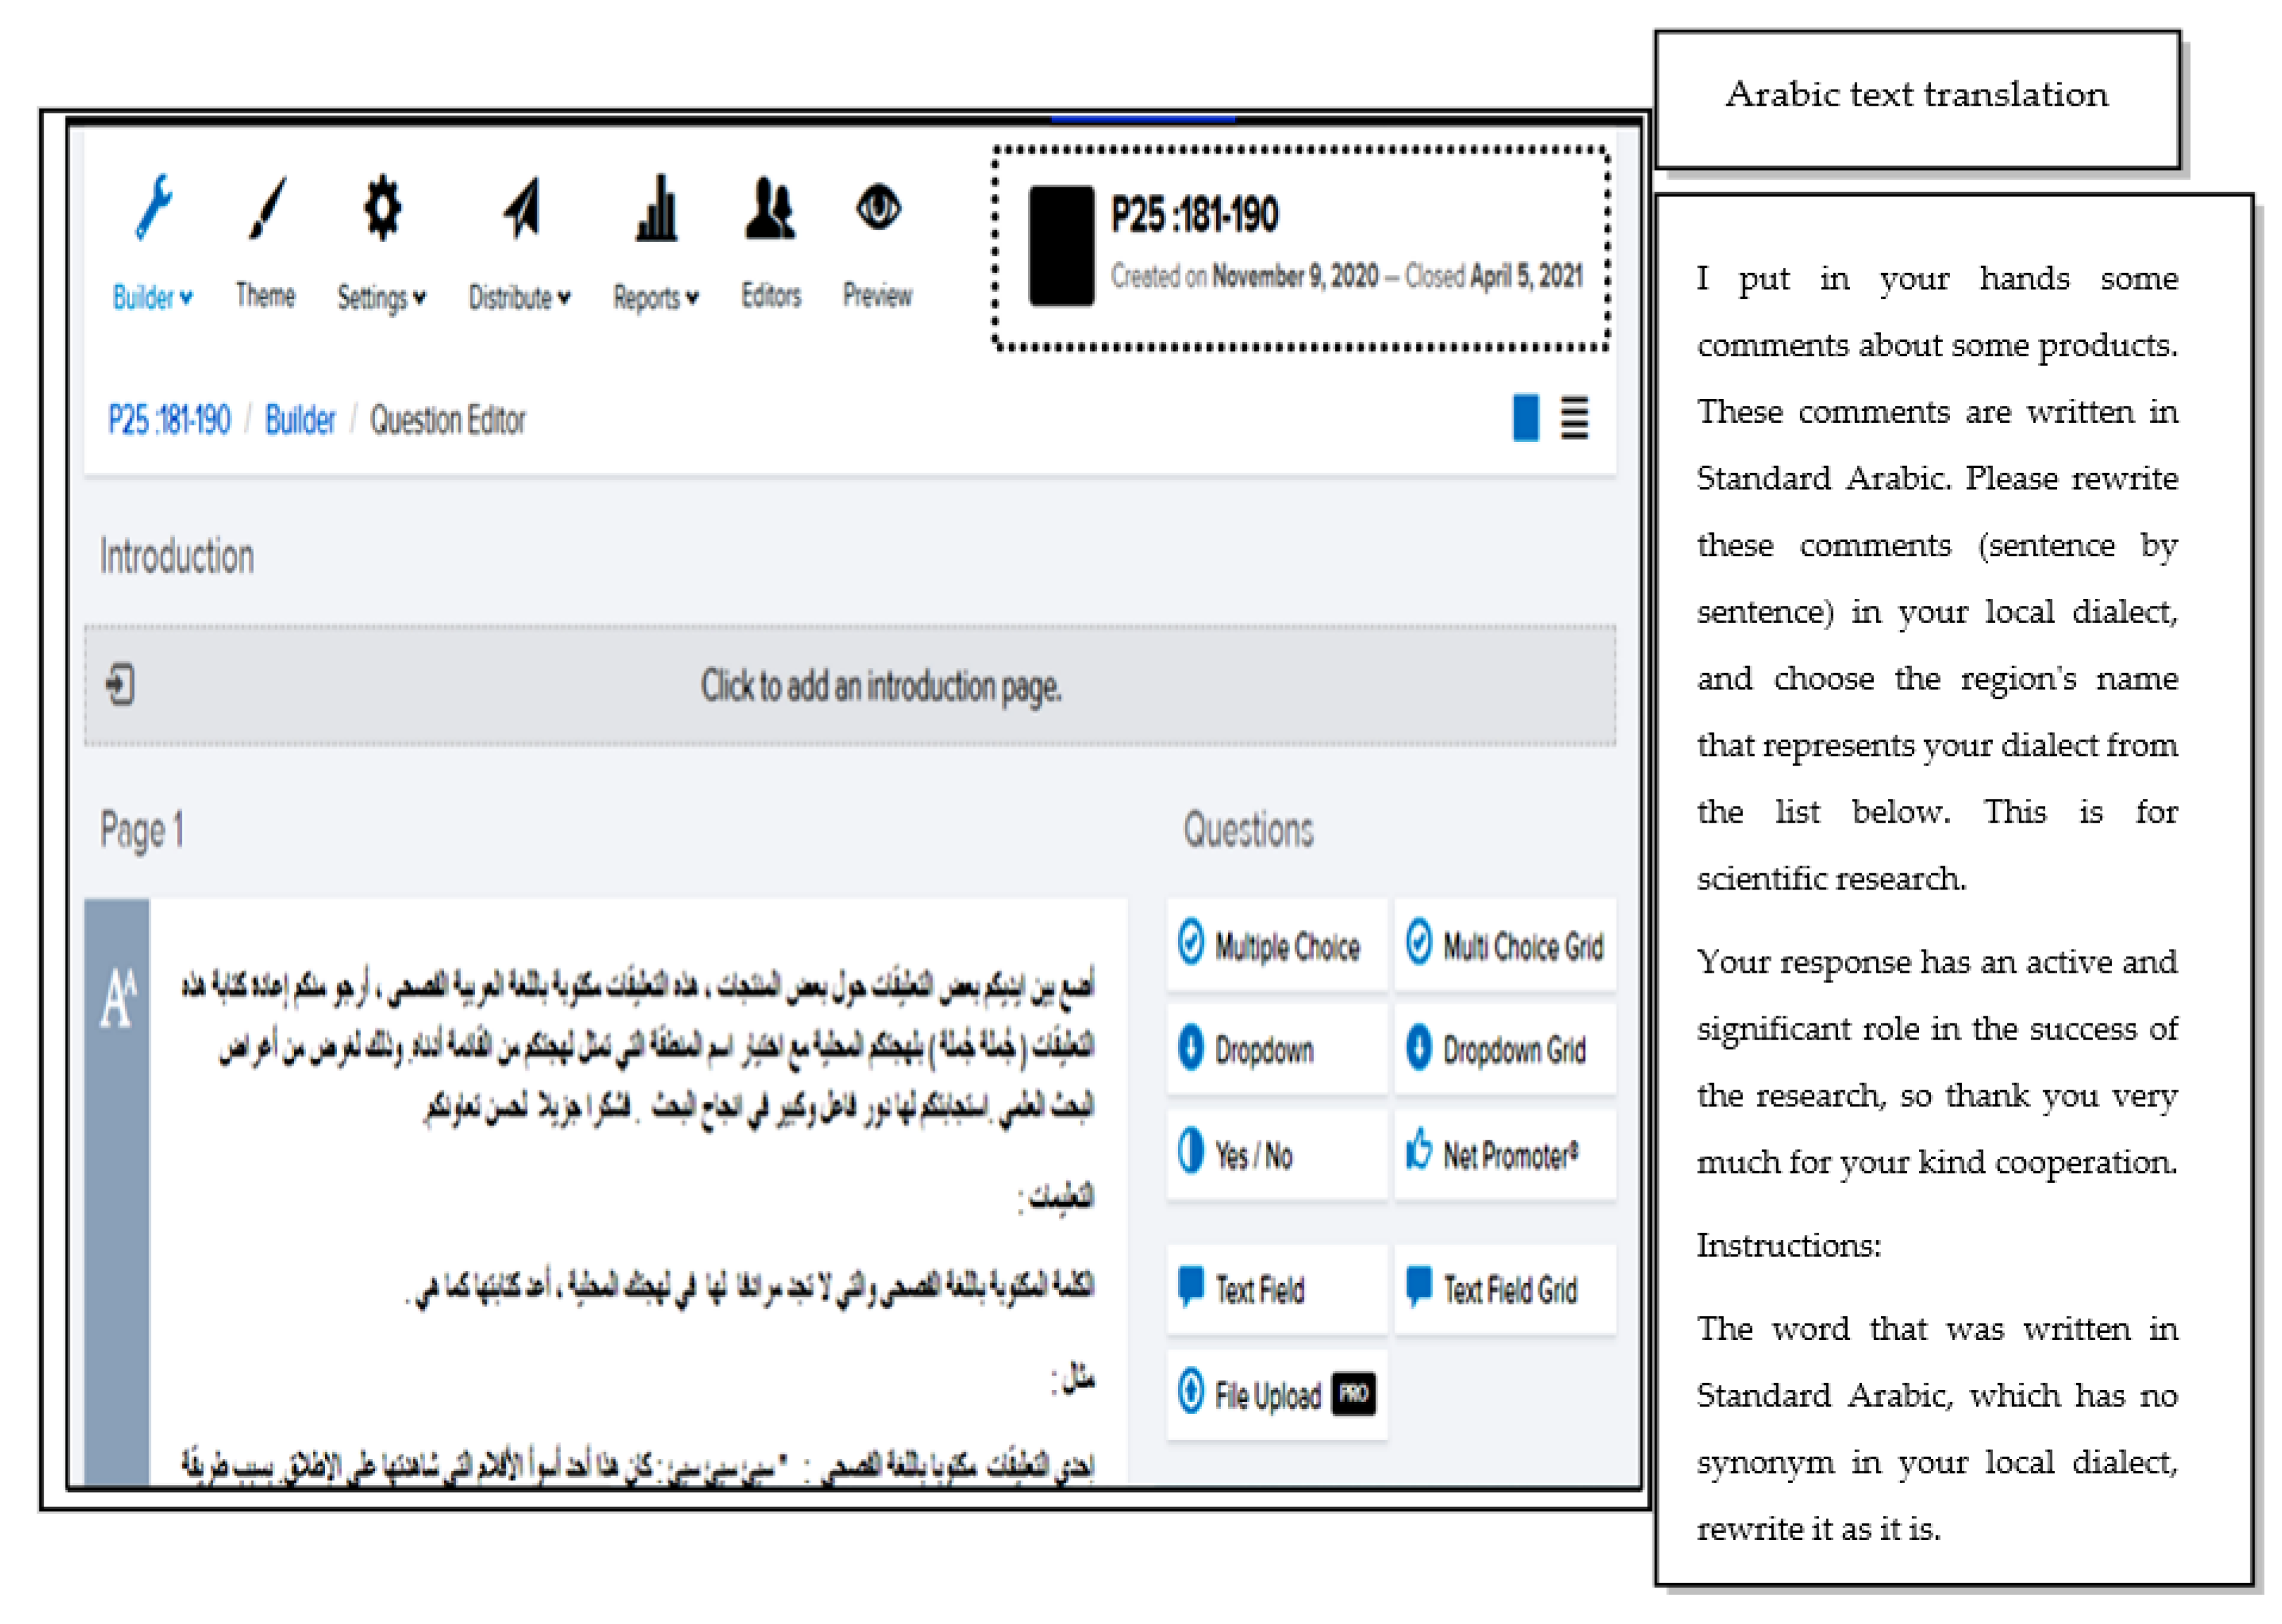Screen dimensions: 2282x1624
Task: Click the Editors people icon
Action: point(769,208)
